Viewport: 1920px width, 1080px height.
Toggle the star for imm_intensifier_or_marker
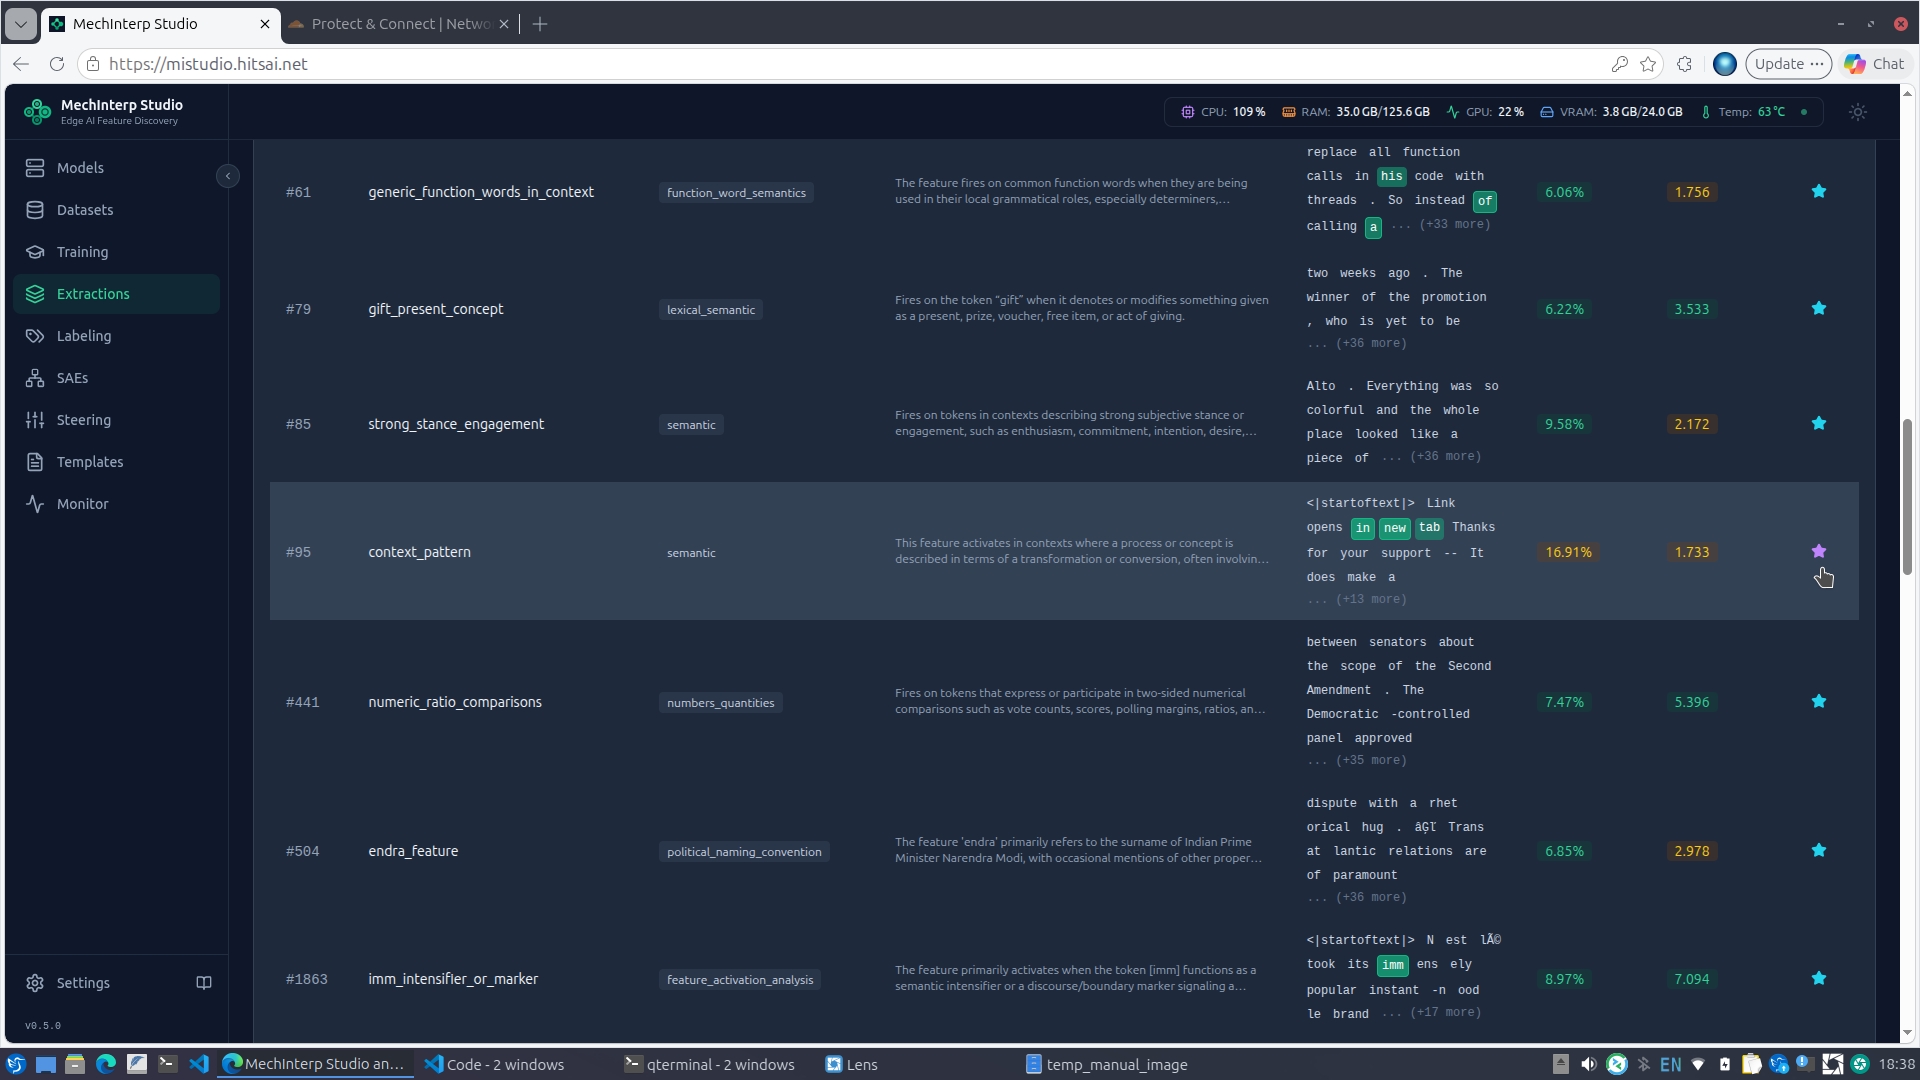coord(1819,978)
